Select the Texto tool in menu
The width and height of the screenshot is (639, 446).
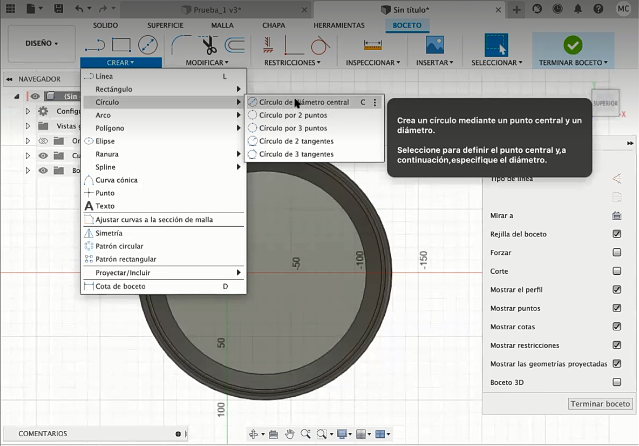coord(104,205)
